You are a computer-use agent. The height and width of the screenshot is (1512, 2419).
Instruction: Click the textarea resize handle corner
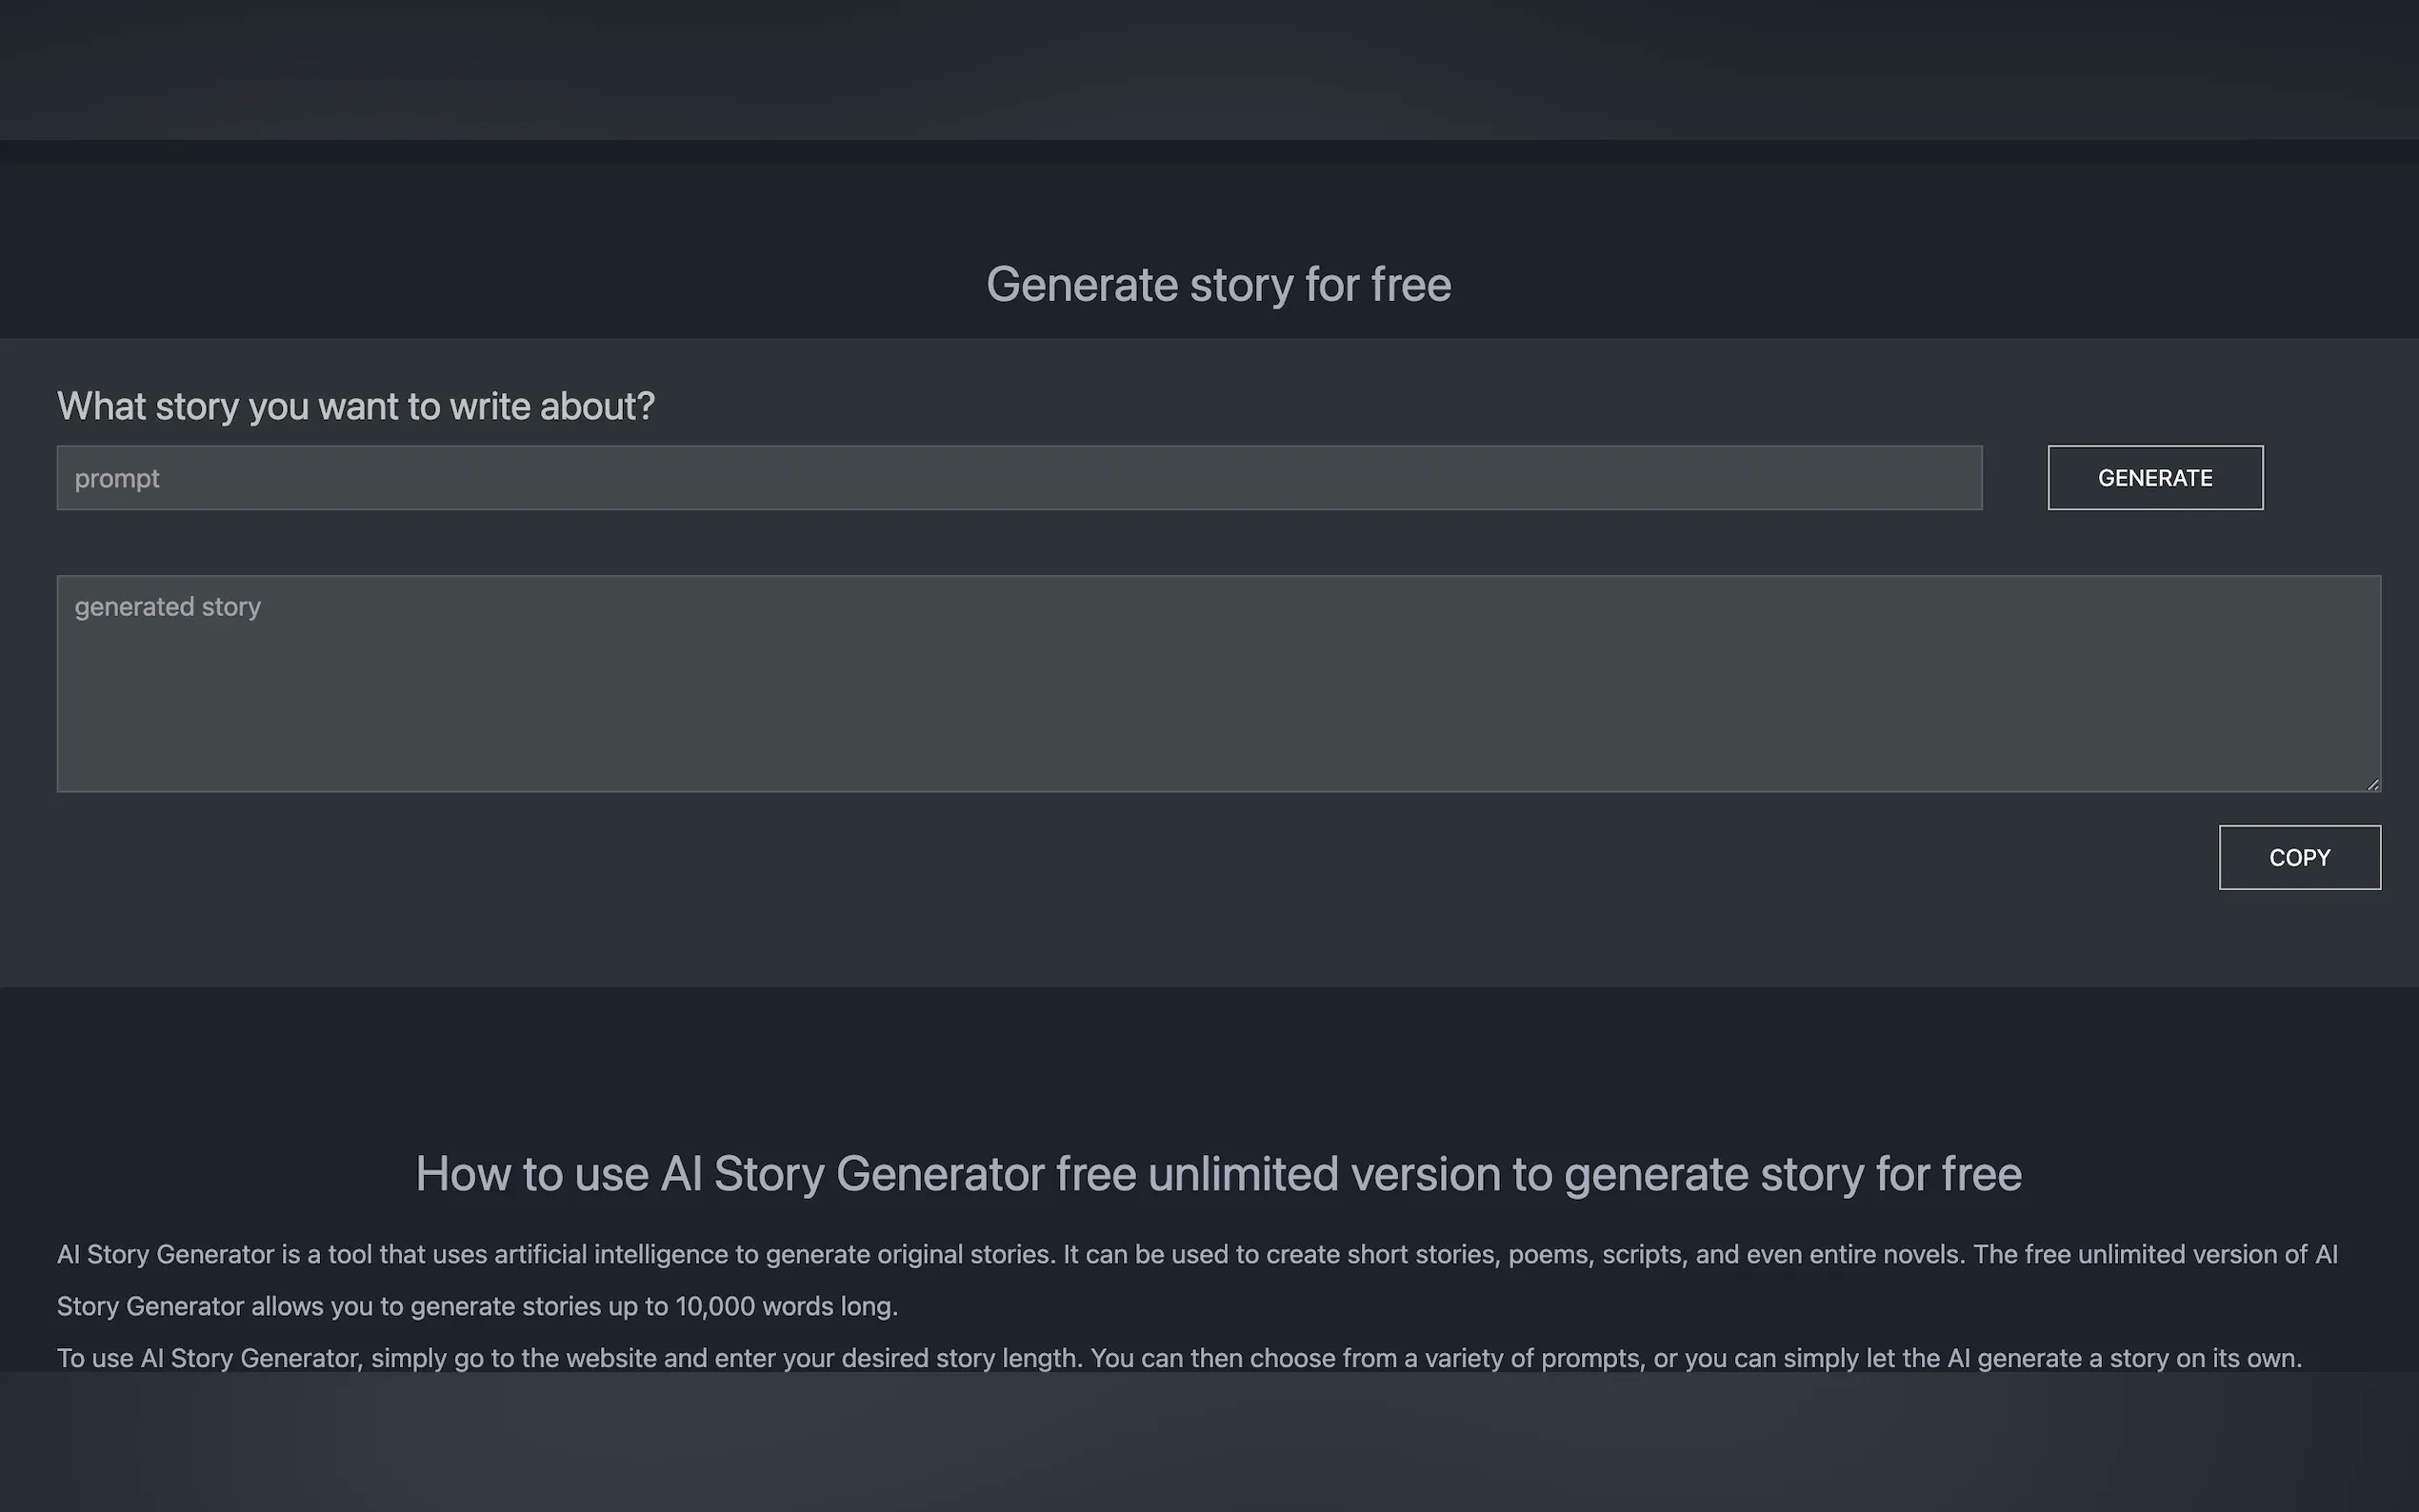pyautogui.click(x=2372, y=784)
